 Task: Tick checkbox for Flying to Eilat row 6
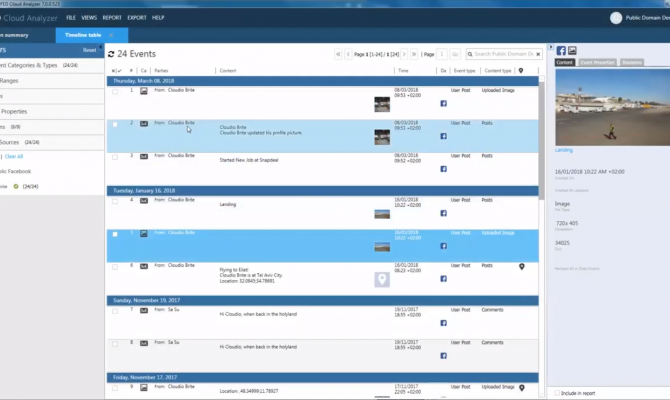coord(115,267)
